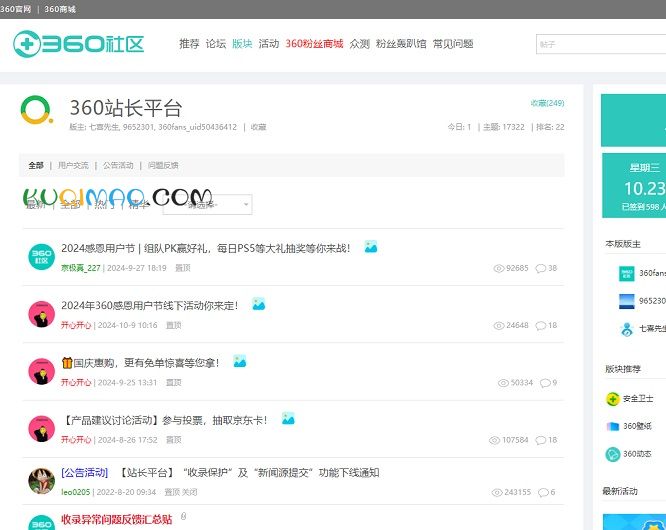Open image icon beside 2024感恩用户节 post
Screen dimensions: 666x530
point(371,247)
